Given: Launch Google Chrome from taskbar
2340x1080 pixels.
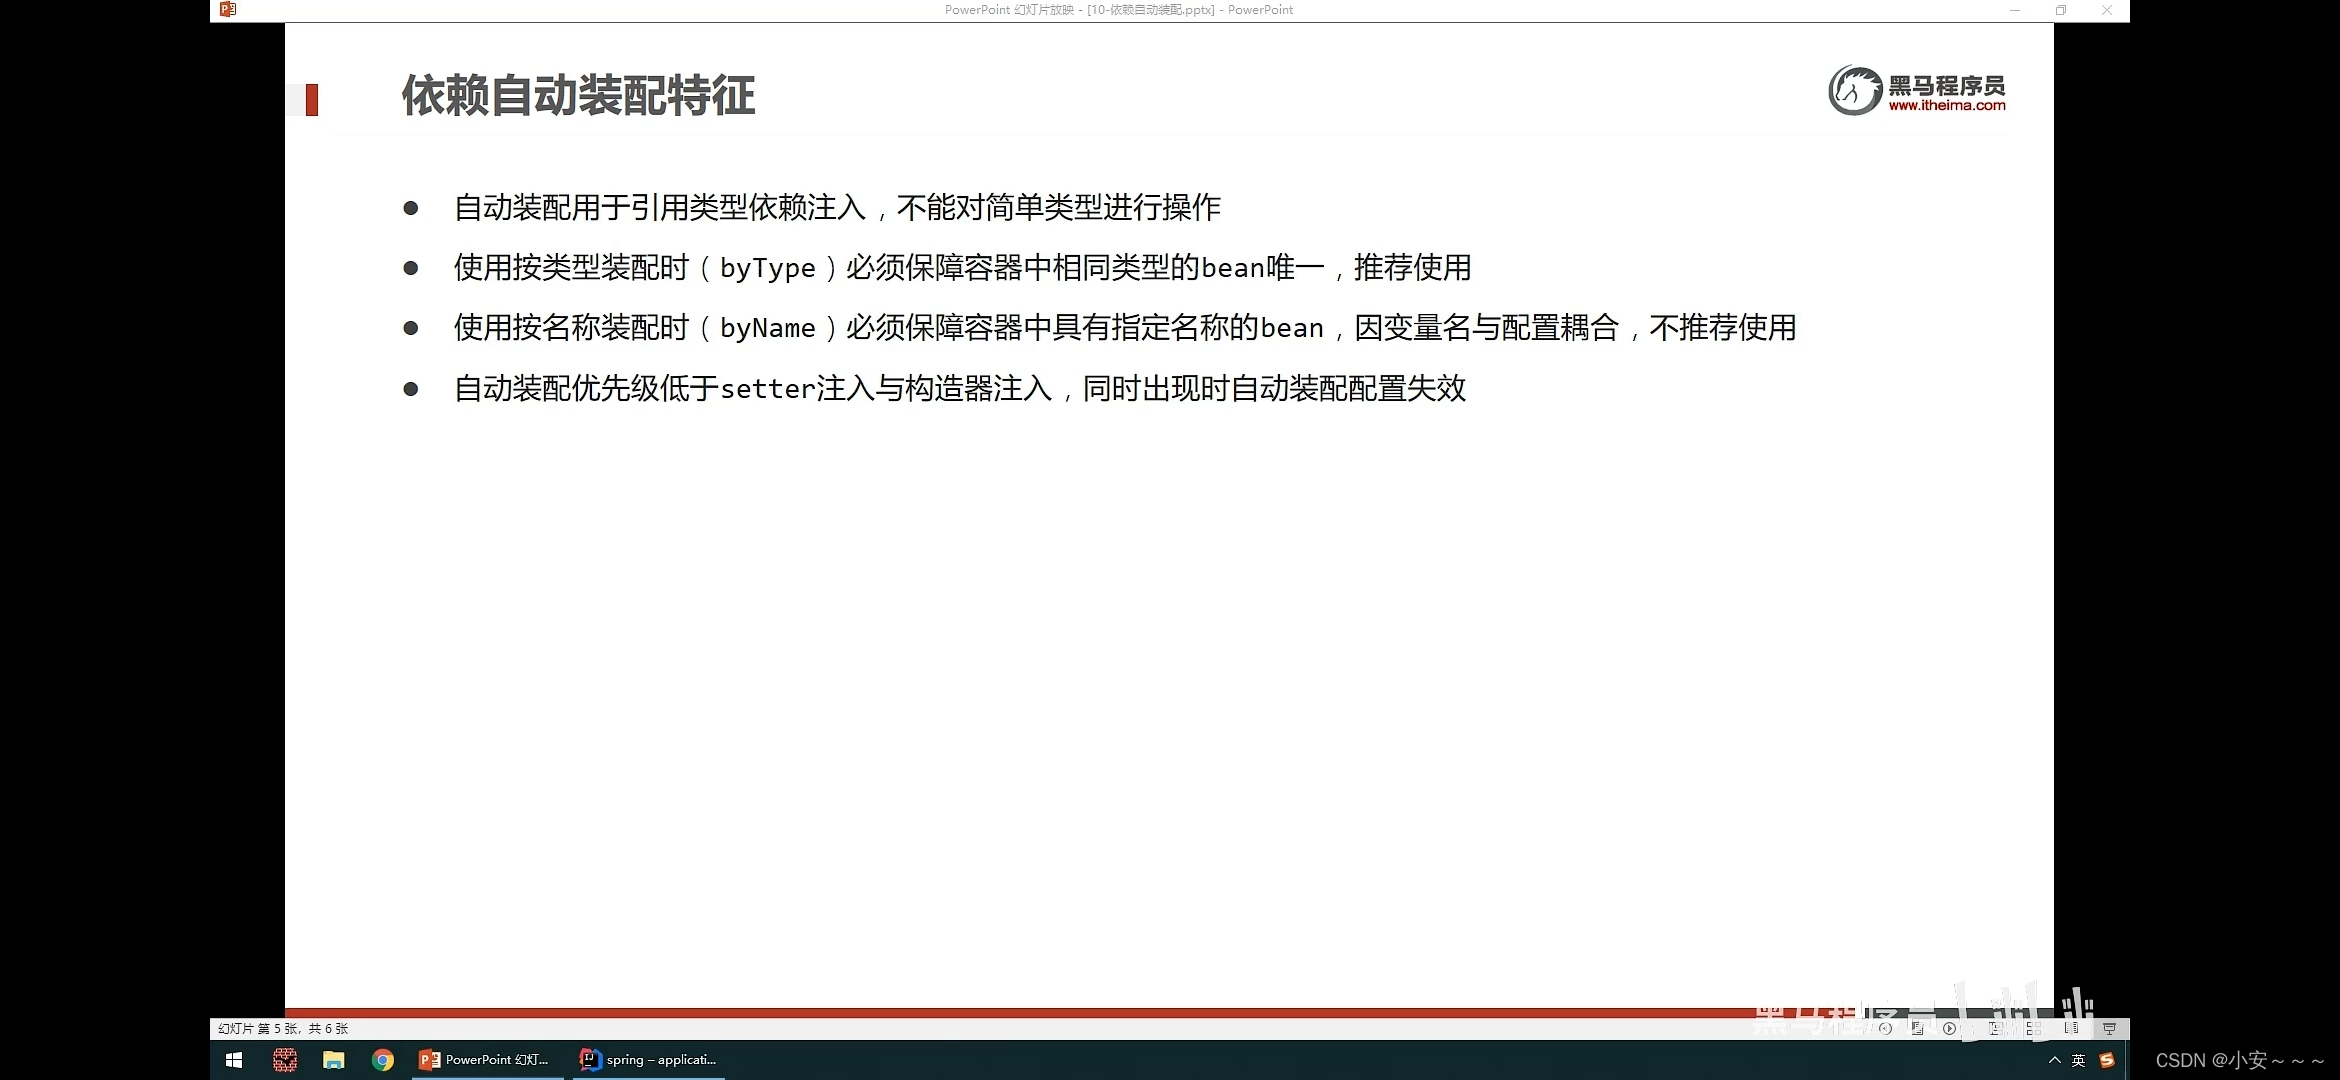Looking at the screenshot, I should (x=382, y=1060).
